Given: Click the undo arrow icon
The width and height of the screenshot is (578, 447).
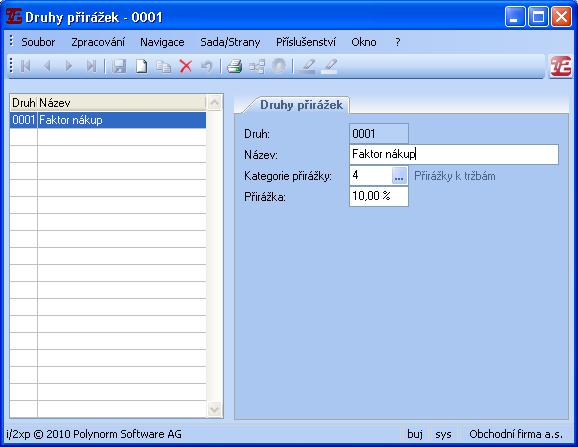Looking at the screenshot, I should (x=207, y=67).
